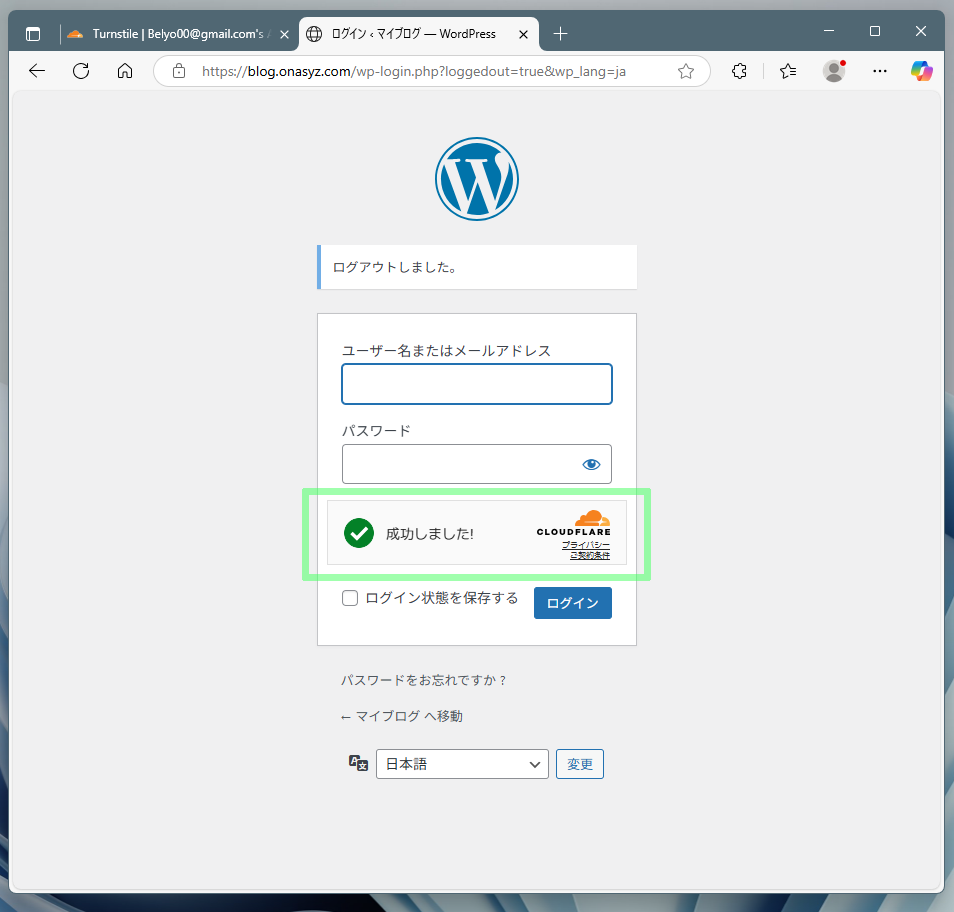Screen dimensions: 954x912
Task: Open the 日本語 language dropdown
Action: tap(462, 764)
